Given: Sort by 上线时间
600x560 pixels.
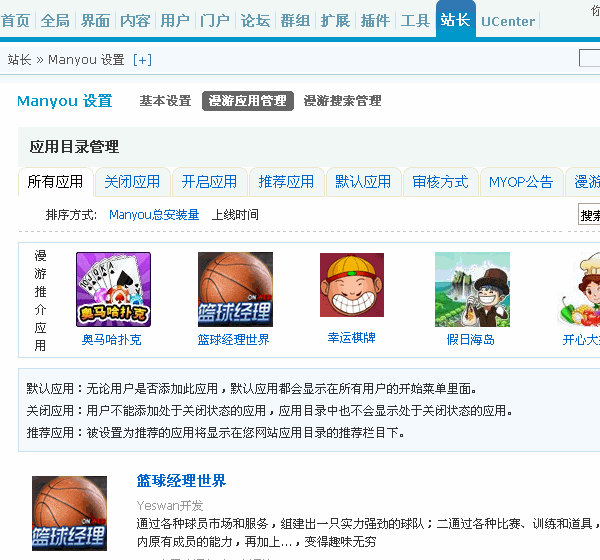Looking at the screenshot, I should click(x=235, y=215).
